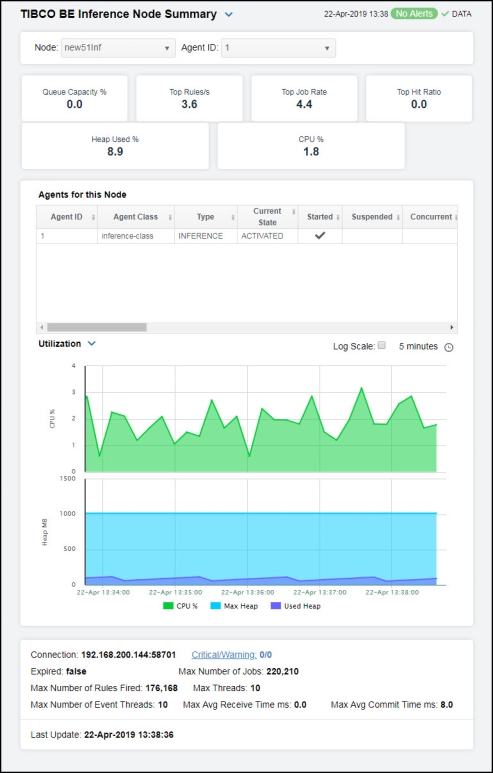The image size is (493, 773).
Task: Sort by the Suspended column header
Action: (372, 217)
